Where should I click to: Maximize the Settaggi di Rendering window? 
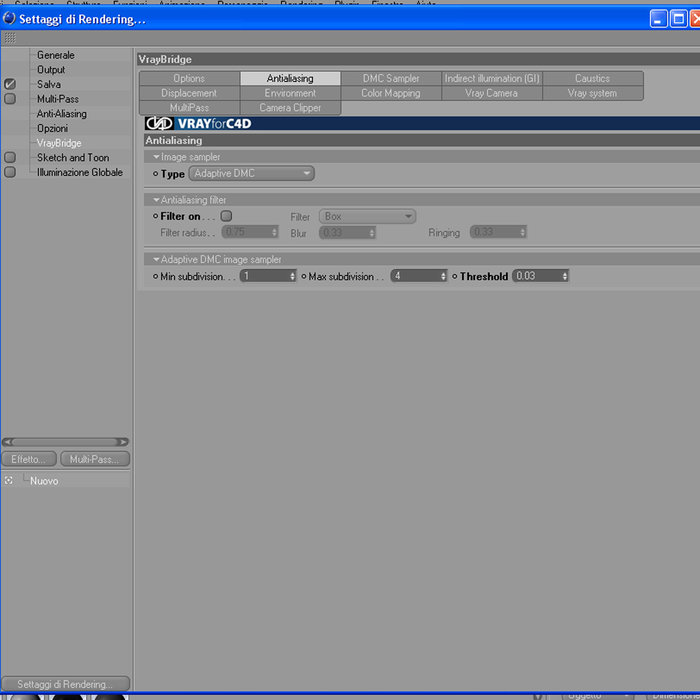pos(679,19)
